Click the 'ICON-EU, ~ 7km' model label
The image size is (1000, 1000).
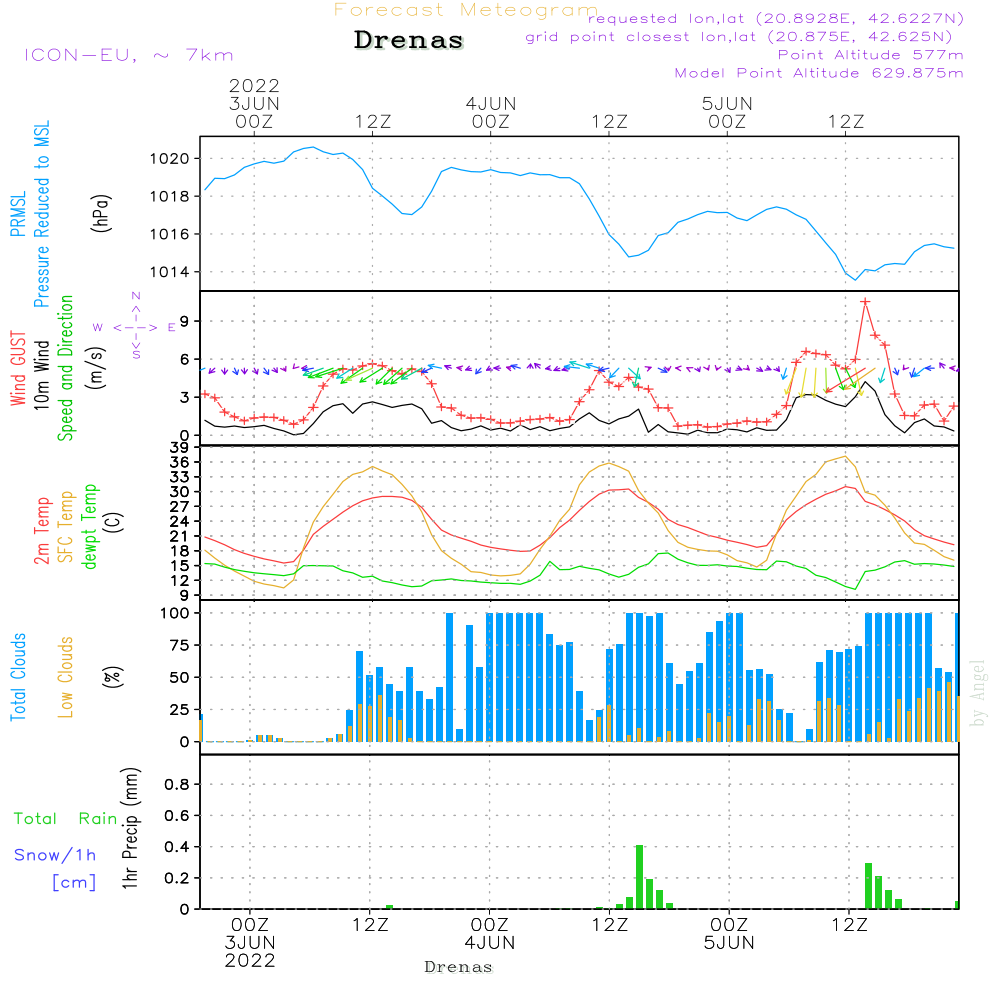pos(129,55)
